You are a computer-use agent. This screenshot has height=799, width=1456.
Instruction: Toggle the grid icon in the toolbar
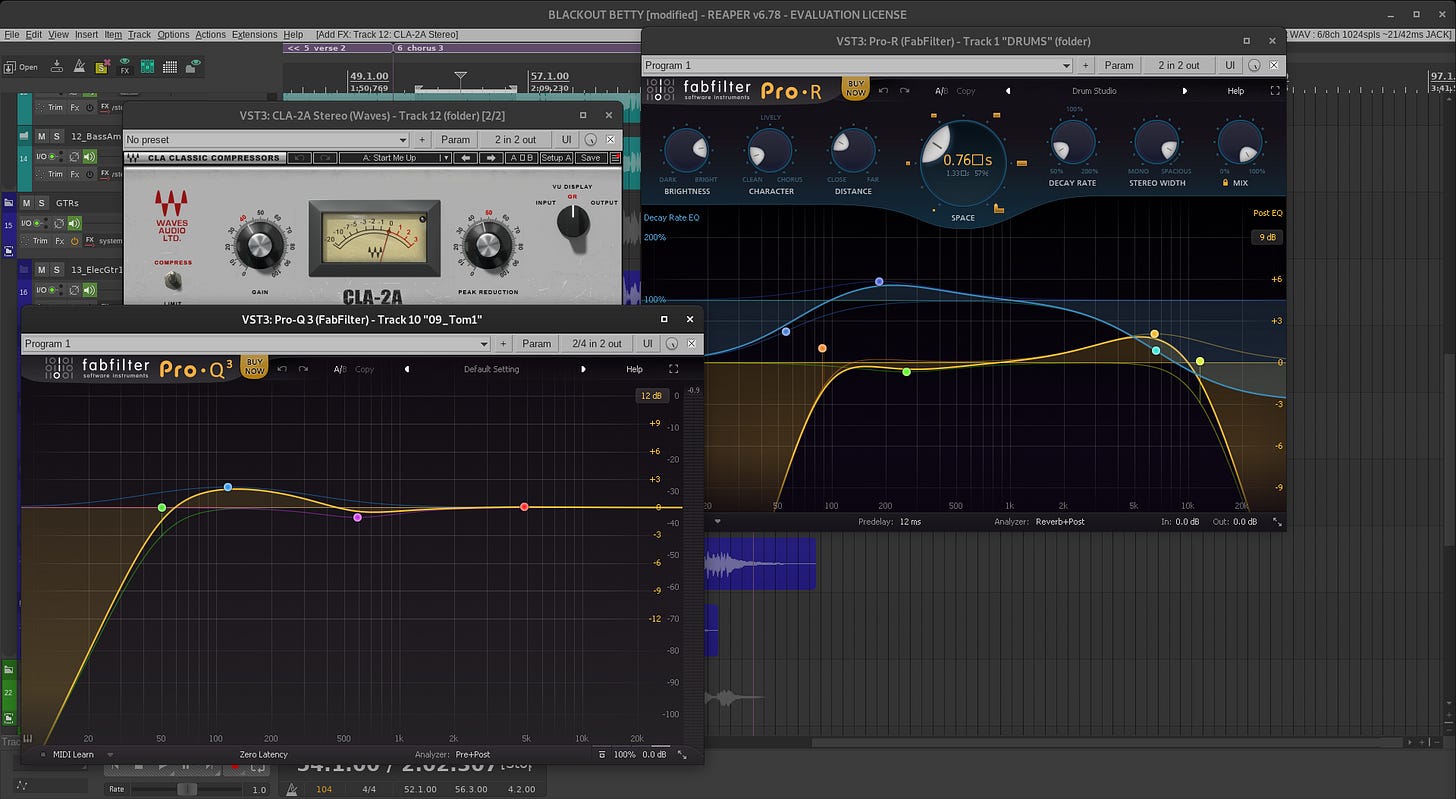170,67
